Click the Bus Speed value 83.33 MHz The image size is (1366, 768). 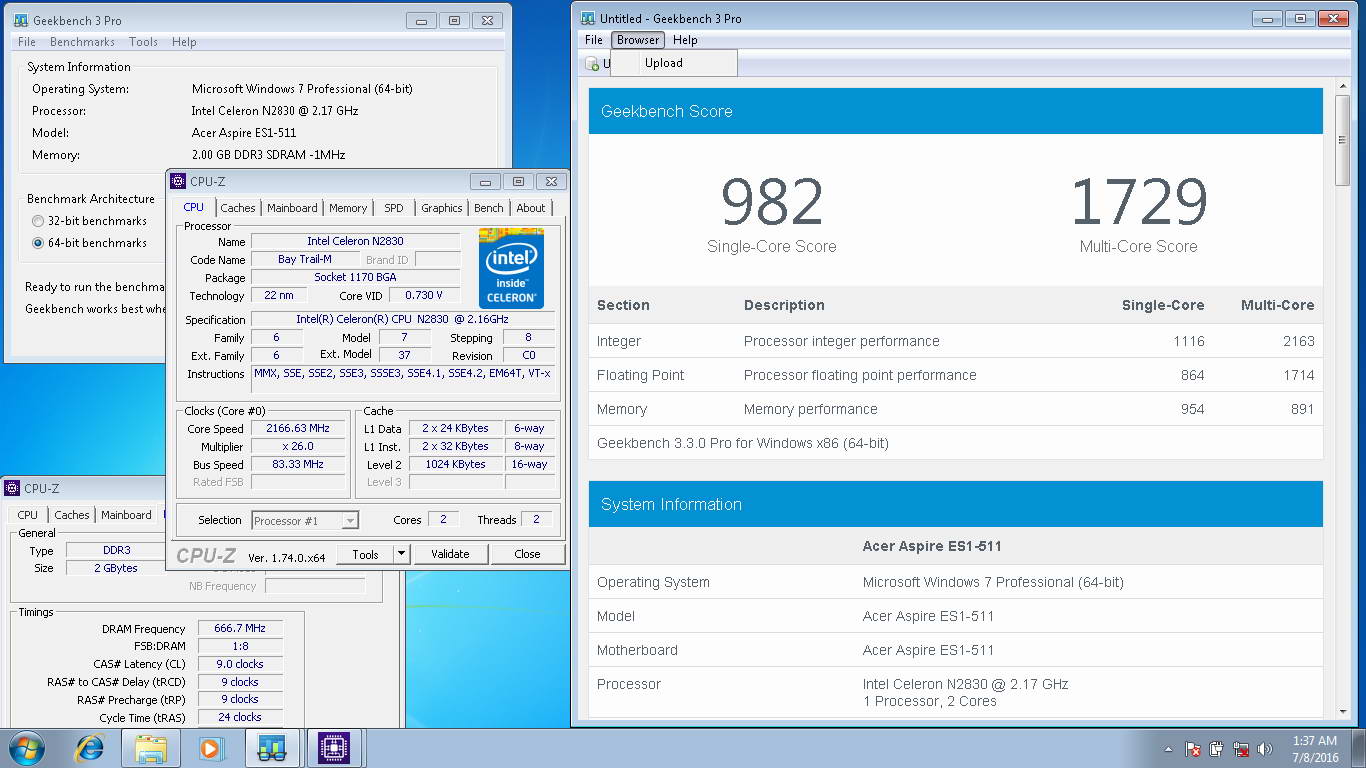298,465
